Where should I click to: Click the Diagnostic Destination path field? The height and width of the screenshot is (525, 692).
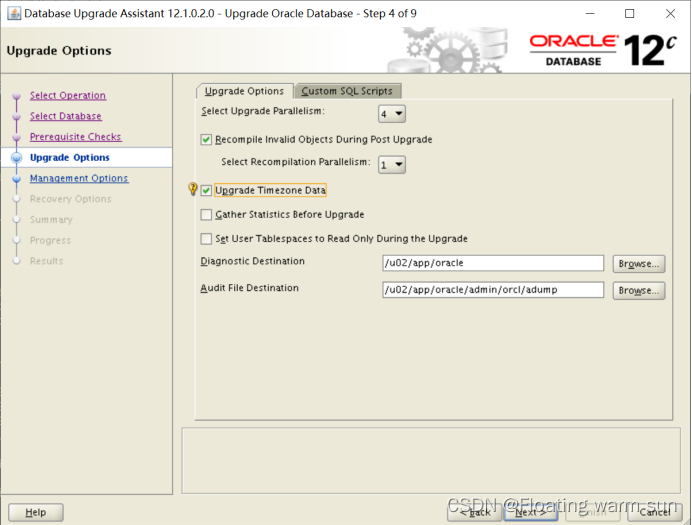pos(493,263)
